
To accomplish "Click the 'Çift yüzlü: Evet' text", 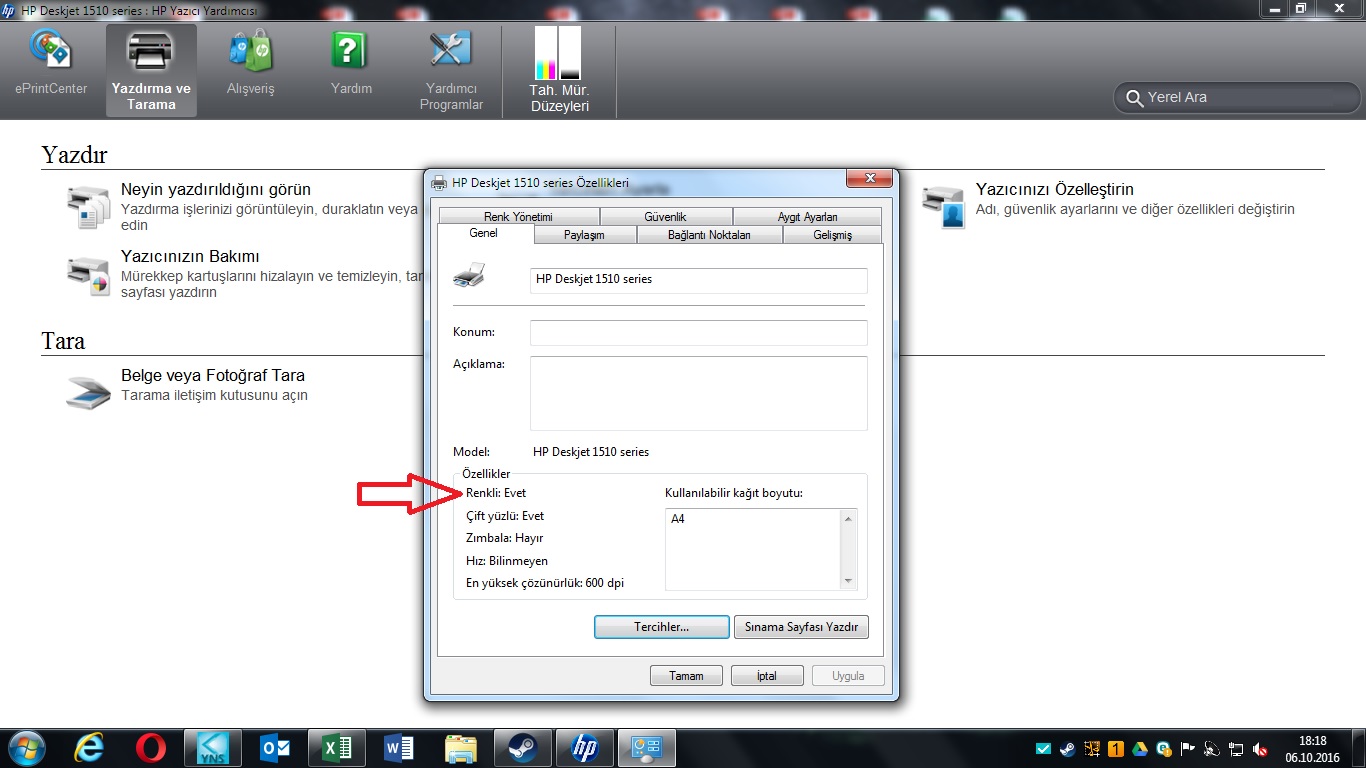I will point(505,516).
